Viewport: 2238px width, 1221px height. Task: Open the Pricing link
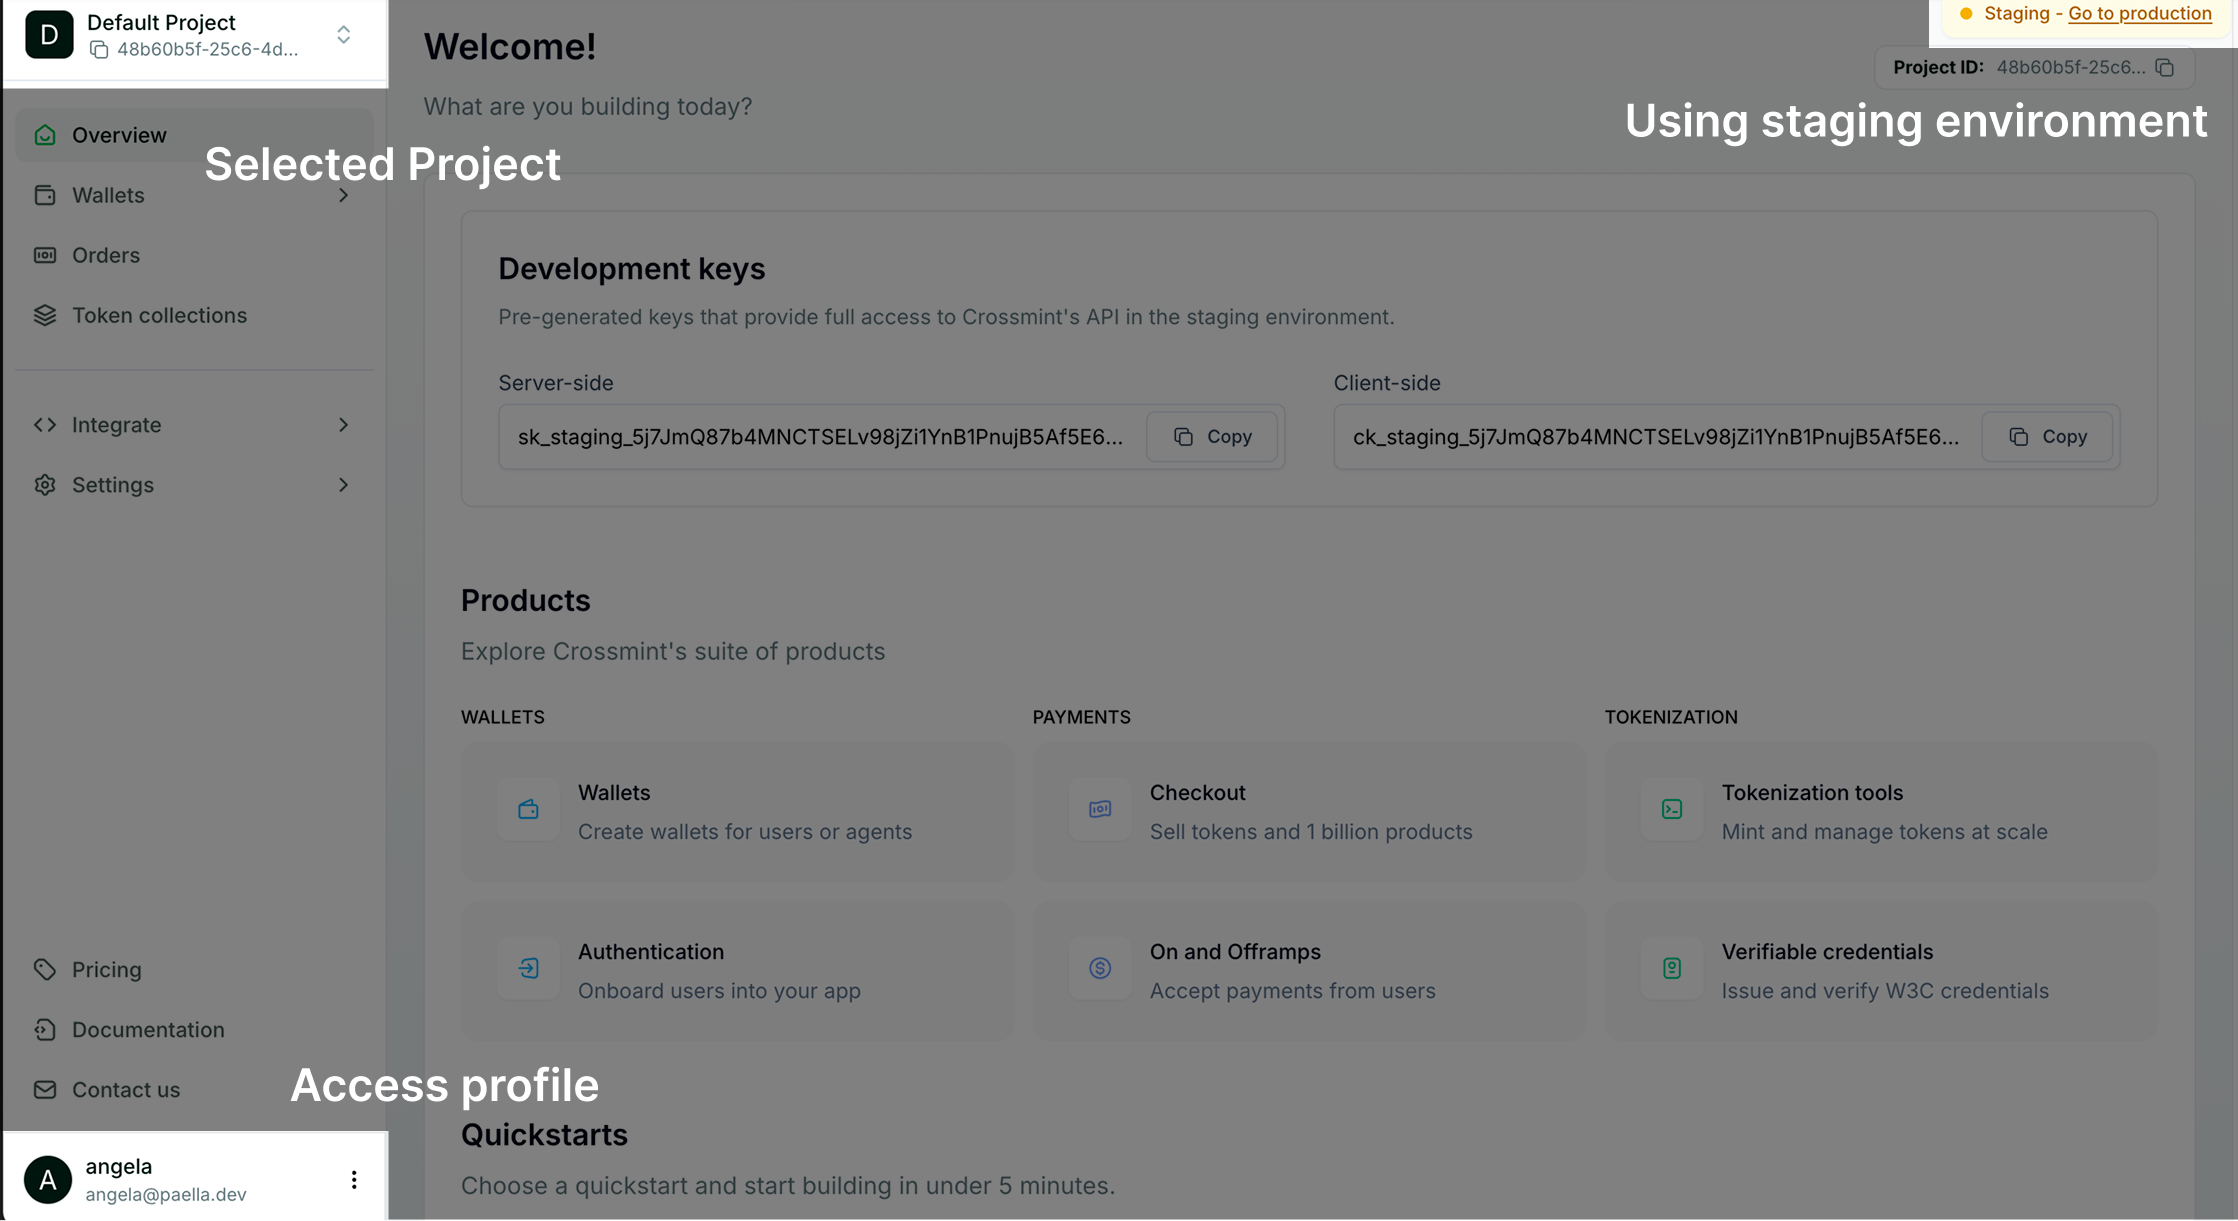195,970
